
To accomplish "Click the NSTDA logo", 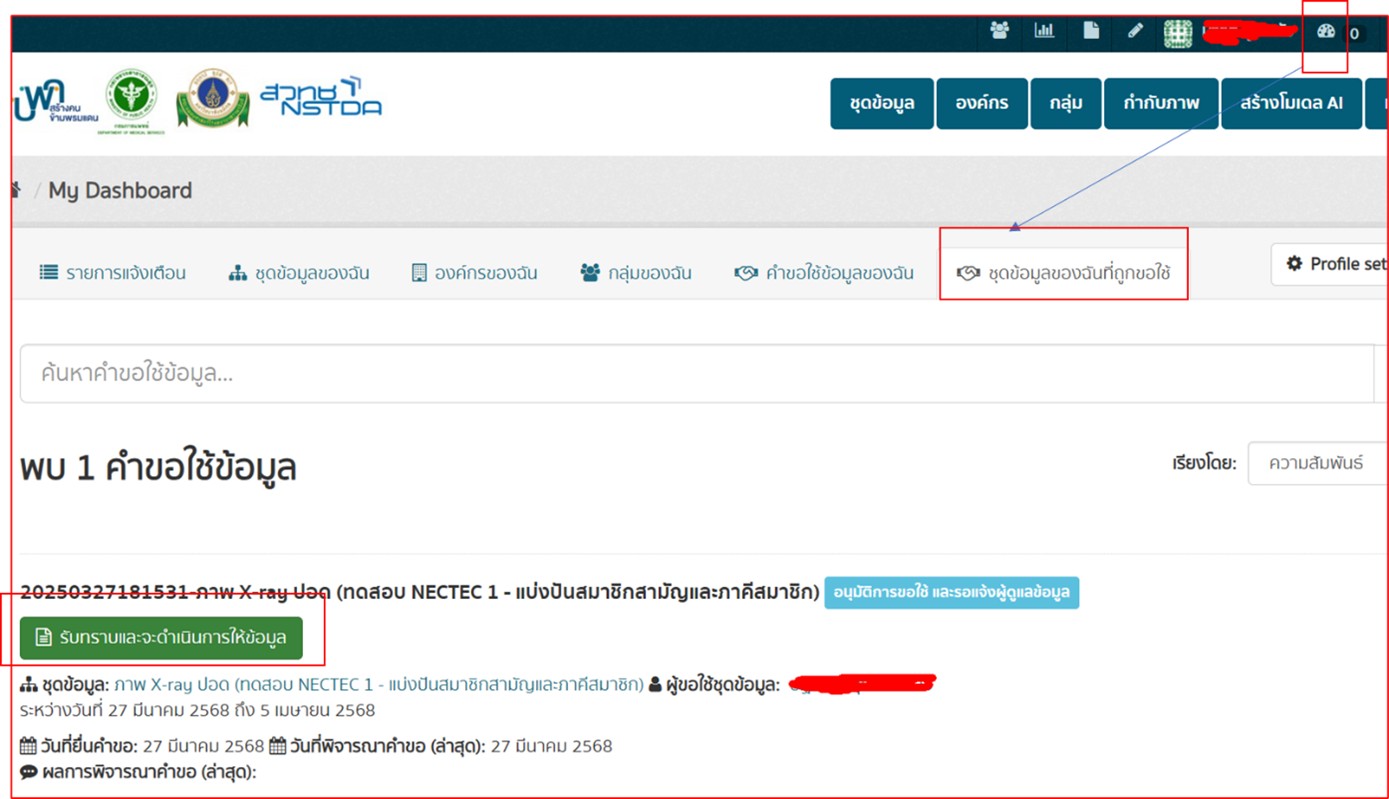I will 319,100.
